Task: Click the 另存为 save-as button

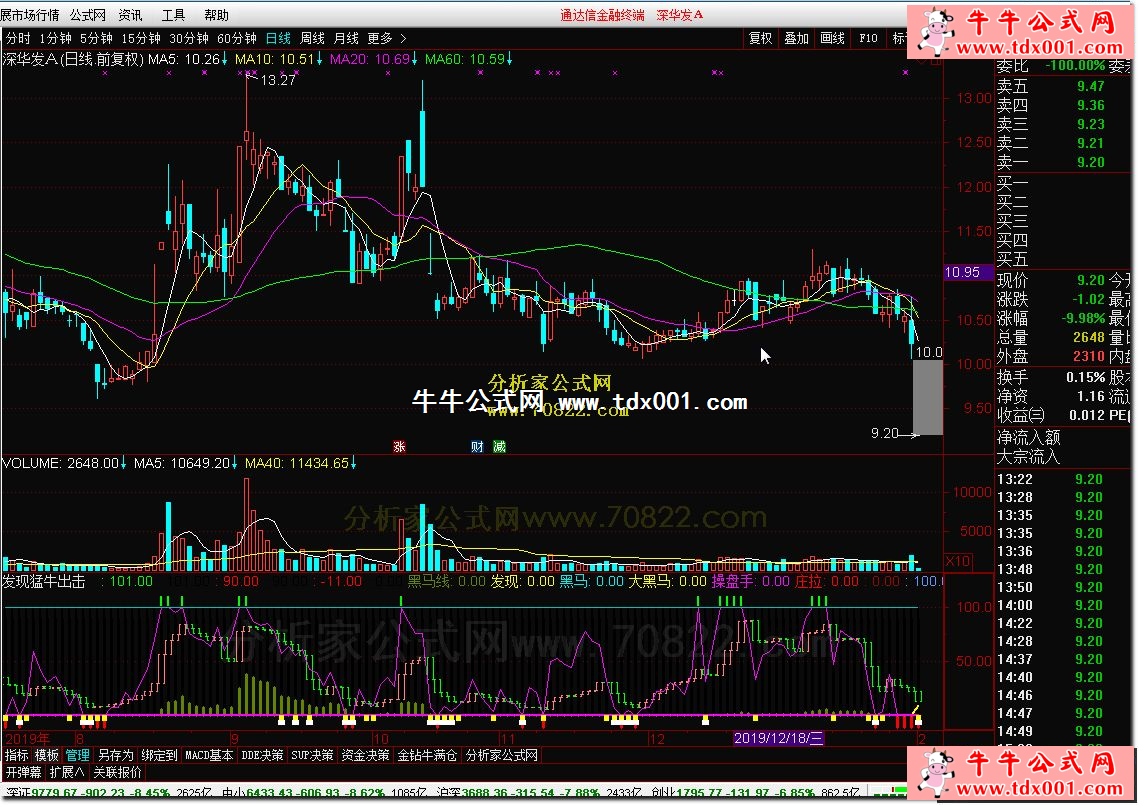Action: [x=116, y=755]
